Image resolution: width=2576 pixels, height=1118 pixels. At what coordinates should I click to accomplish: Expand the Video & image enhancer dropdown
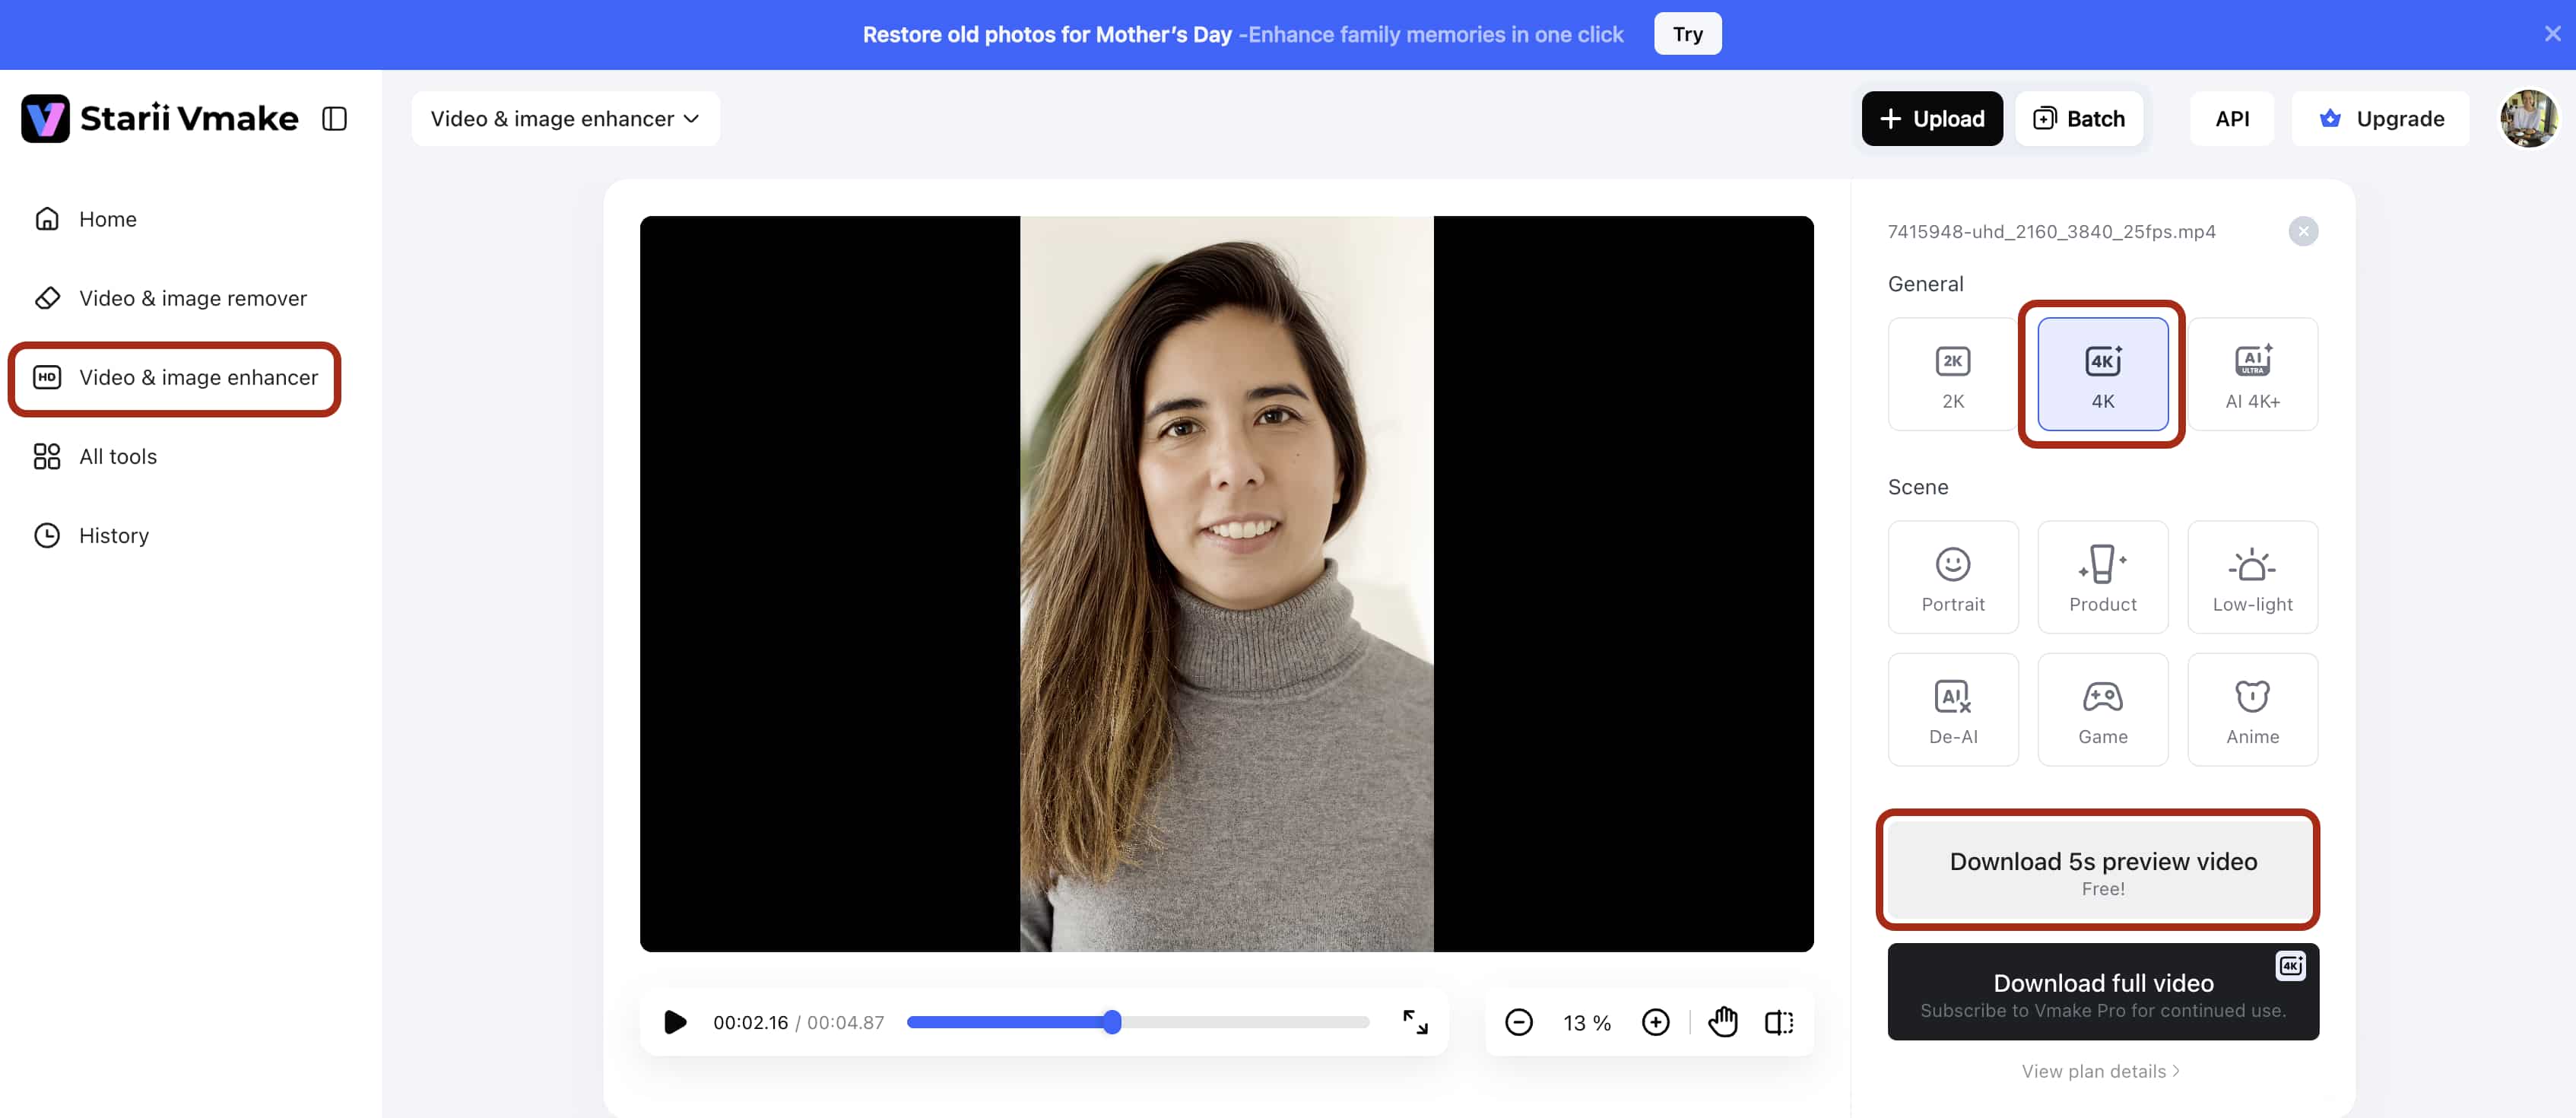565,119
